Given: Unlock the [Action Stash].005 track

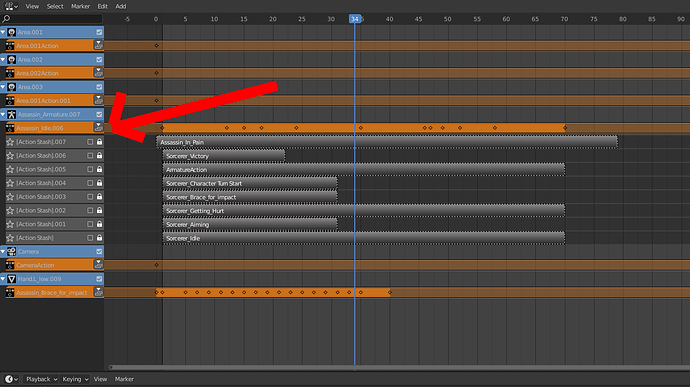Looking at the screenshot, I should [x=99, y=169].
